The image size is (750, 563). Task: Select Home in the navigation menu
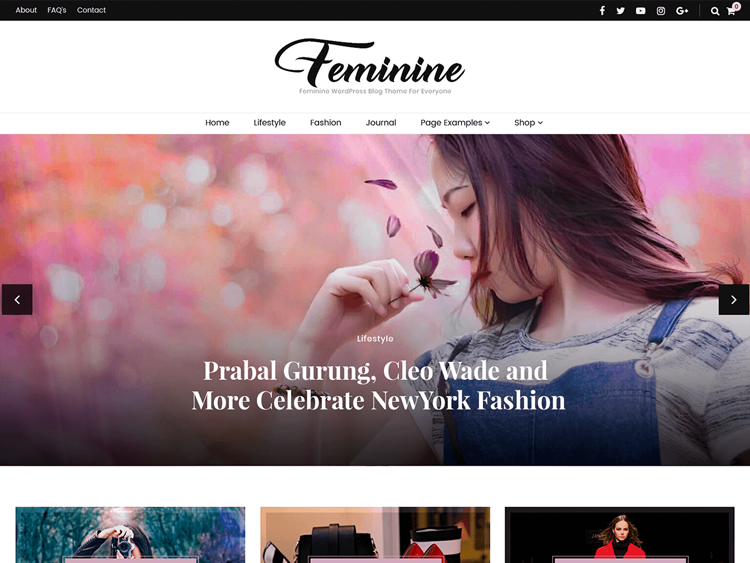217,122
